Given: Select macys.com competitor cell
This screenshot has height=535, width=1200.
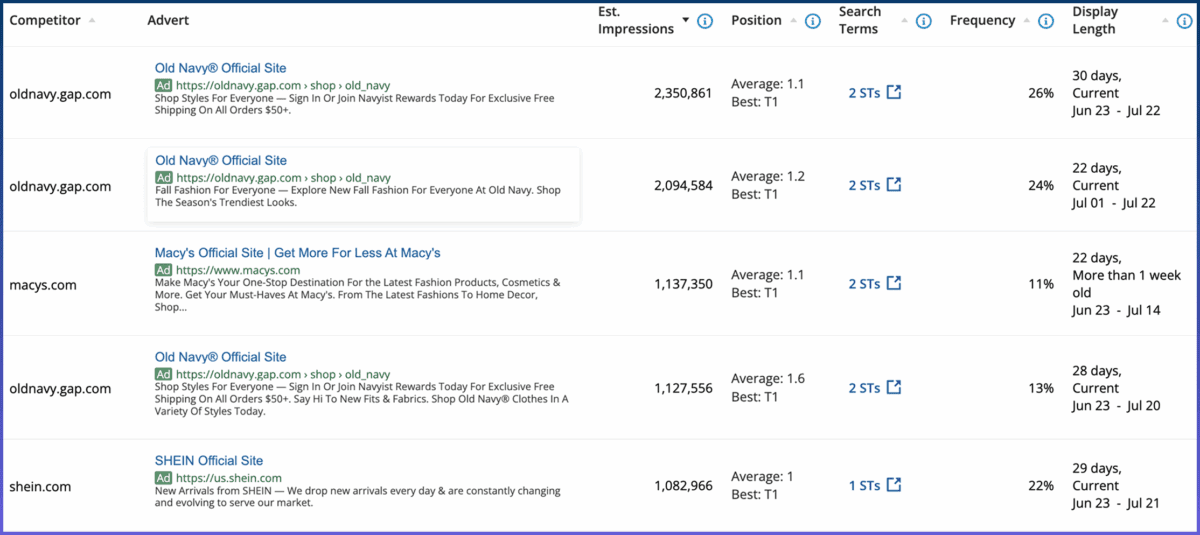Looking at the screenshot, I should pyautogui.click(x=43, y=285).
